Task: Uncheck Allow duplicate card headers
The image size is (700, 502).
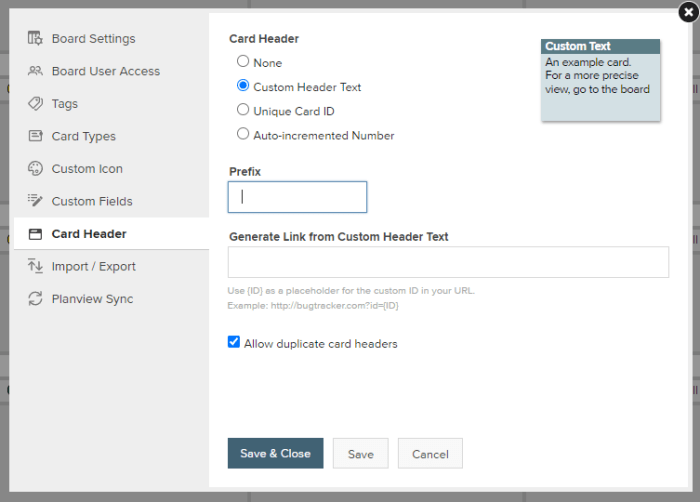Action: click(x=233, y=342)
